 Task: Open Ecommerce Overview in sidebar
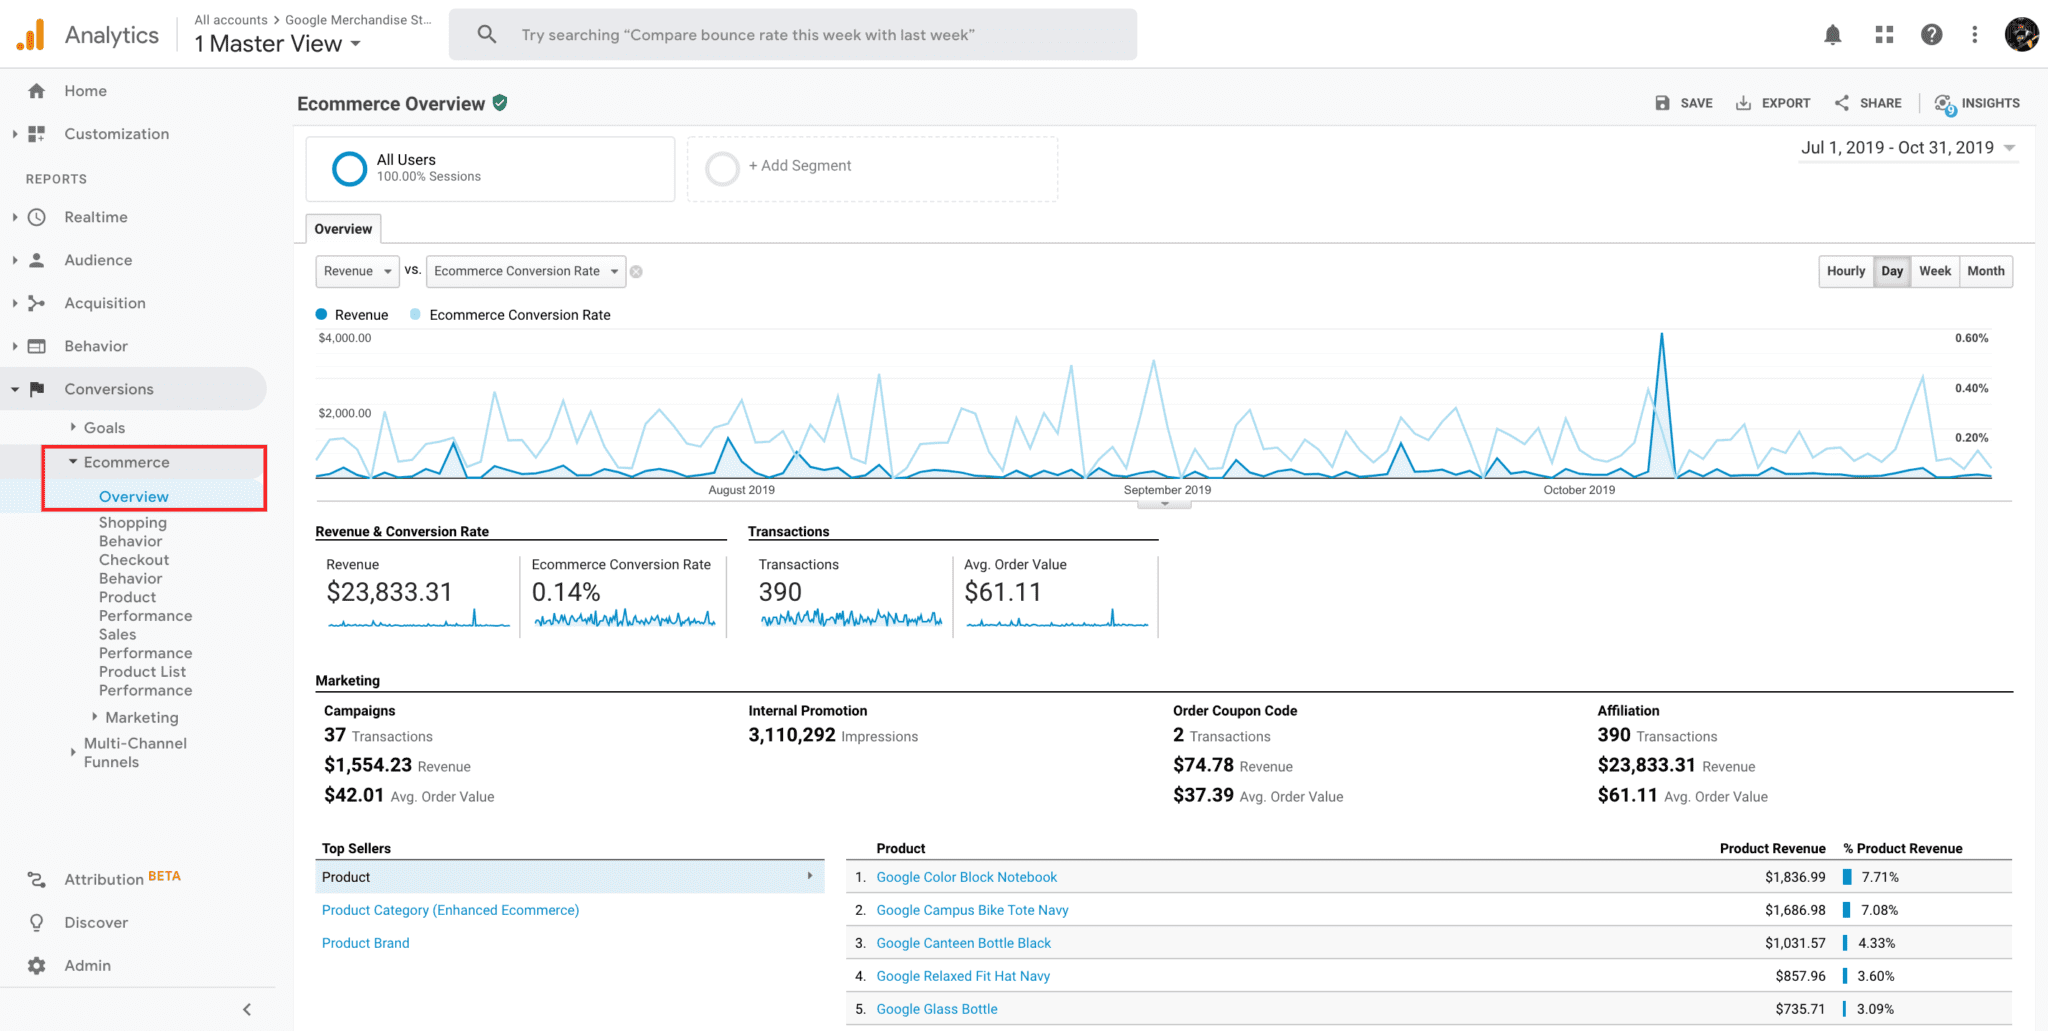(134, 496)
